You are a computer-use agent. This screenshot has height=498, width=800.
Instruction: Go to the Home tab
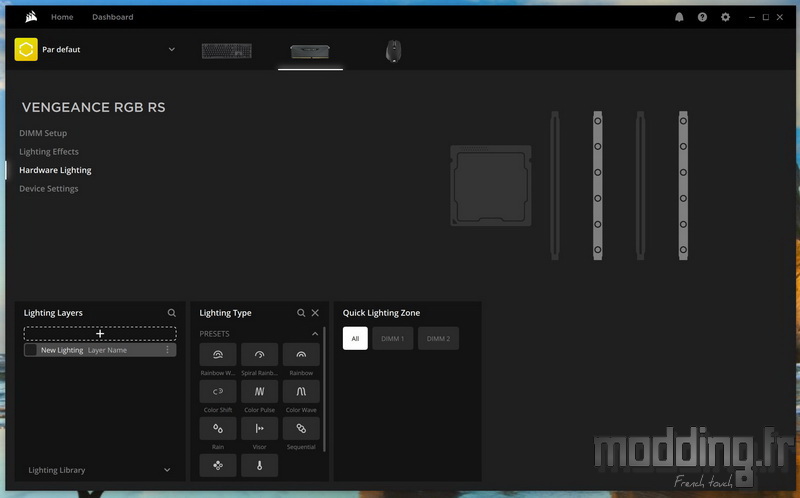[x=62, y=17]
